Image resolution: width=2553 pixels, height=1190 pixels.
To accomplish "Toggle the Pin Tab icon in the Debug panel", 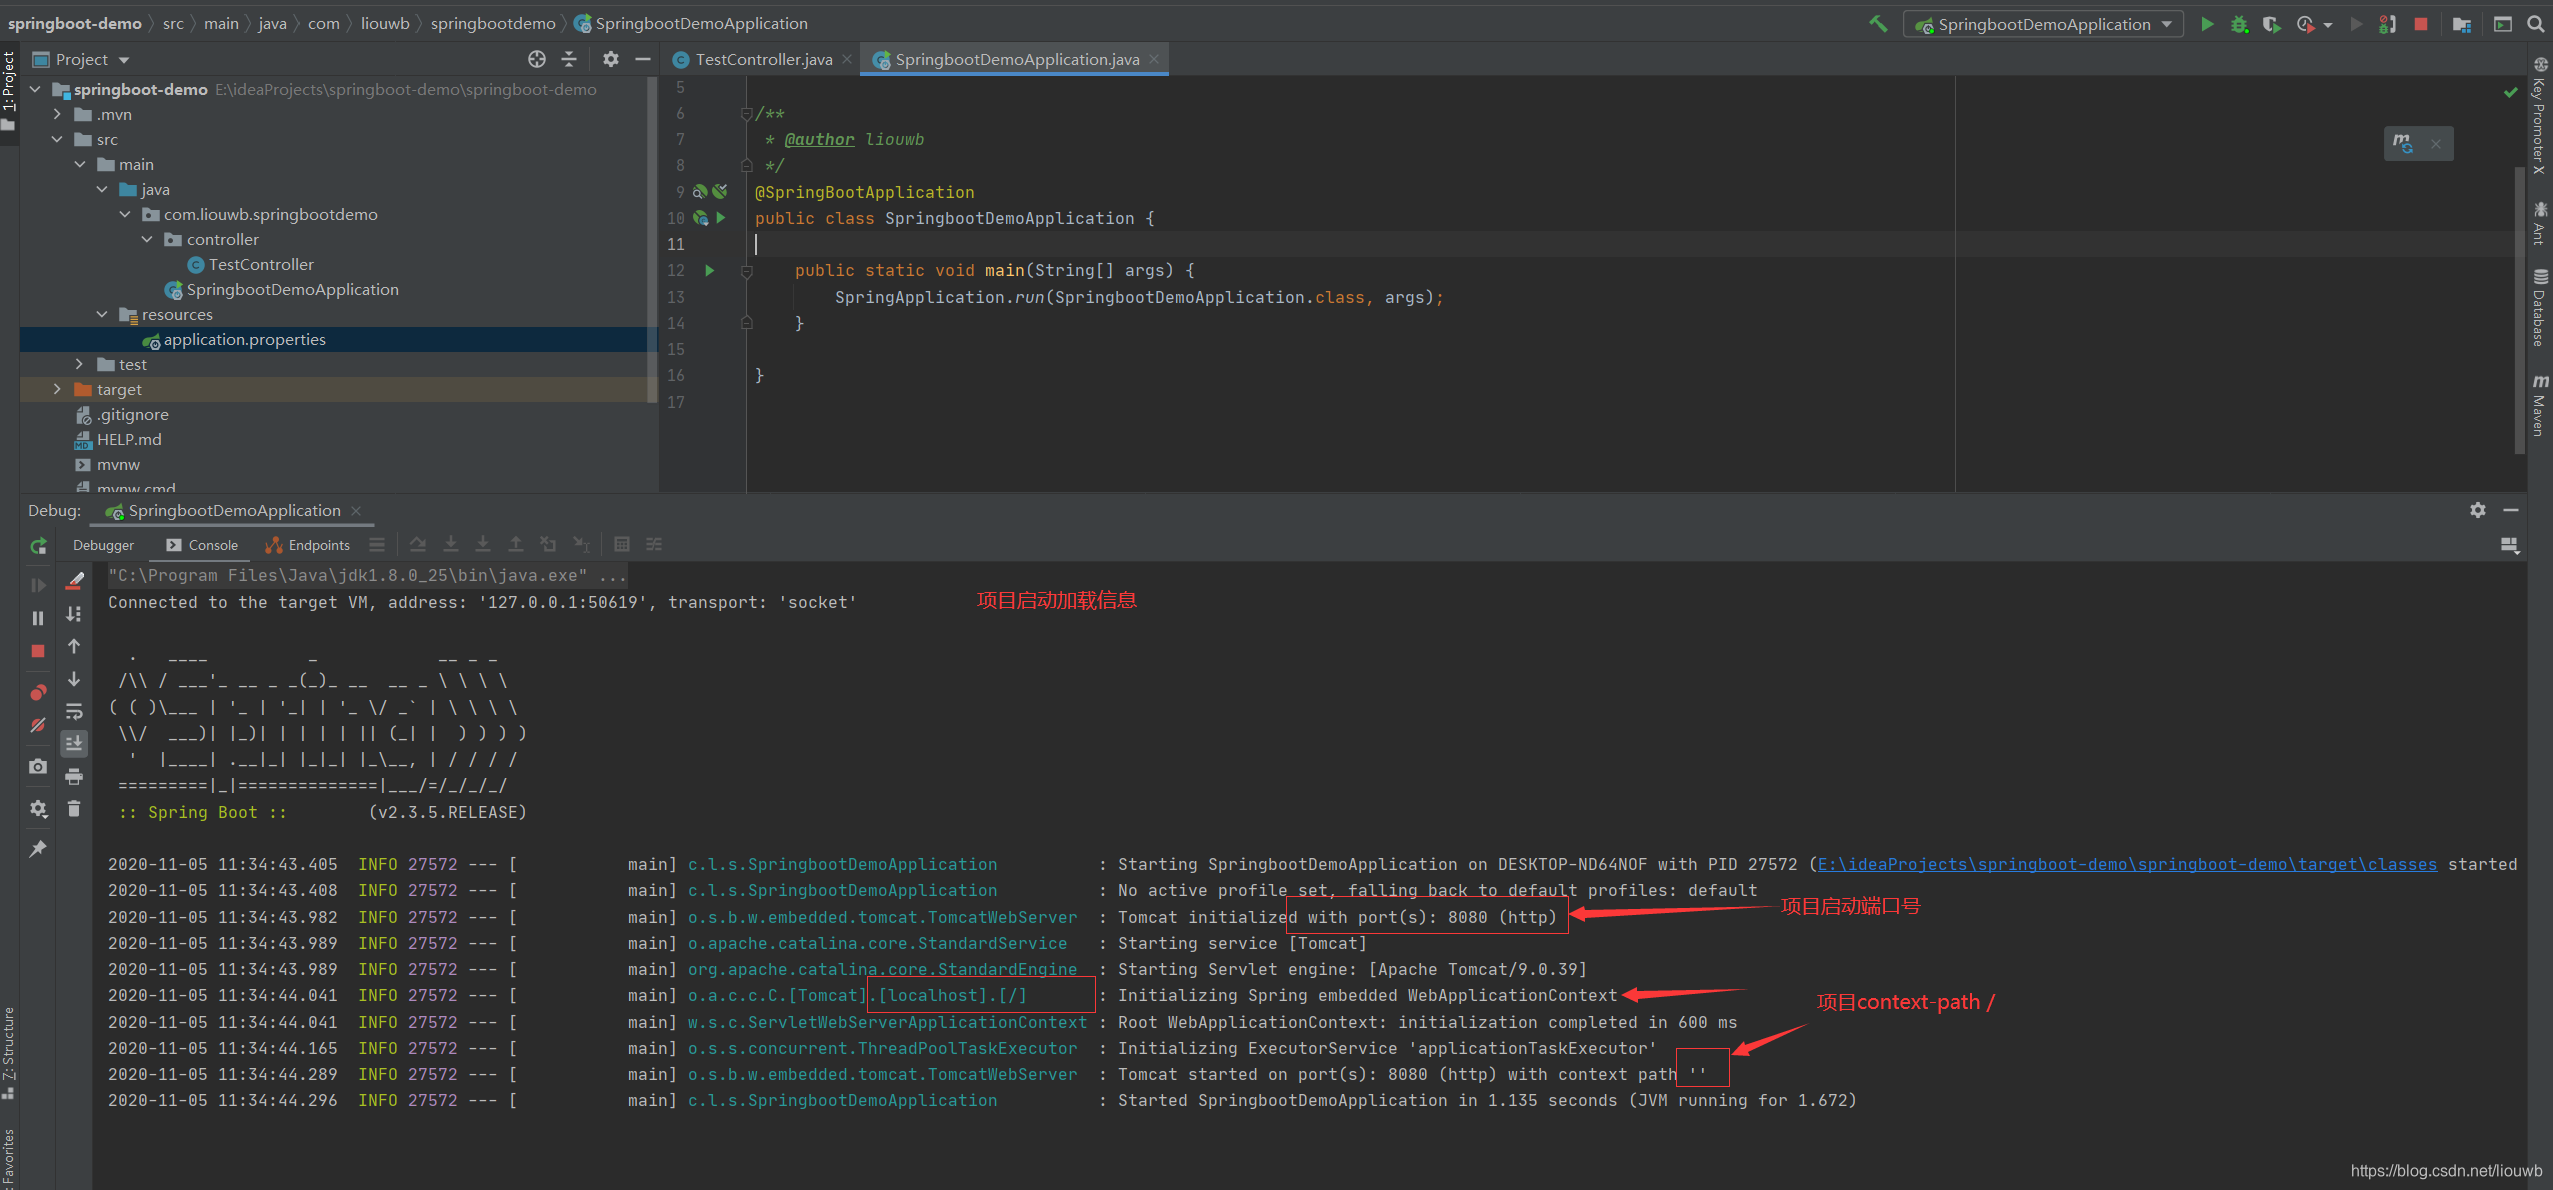I will pyautogui.click(x=38, y=849).
